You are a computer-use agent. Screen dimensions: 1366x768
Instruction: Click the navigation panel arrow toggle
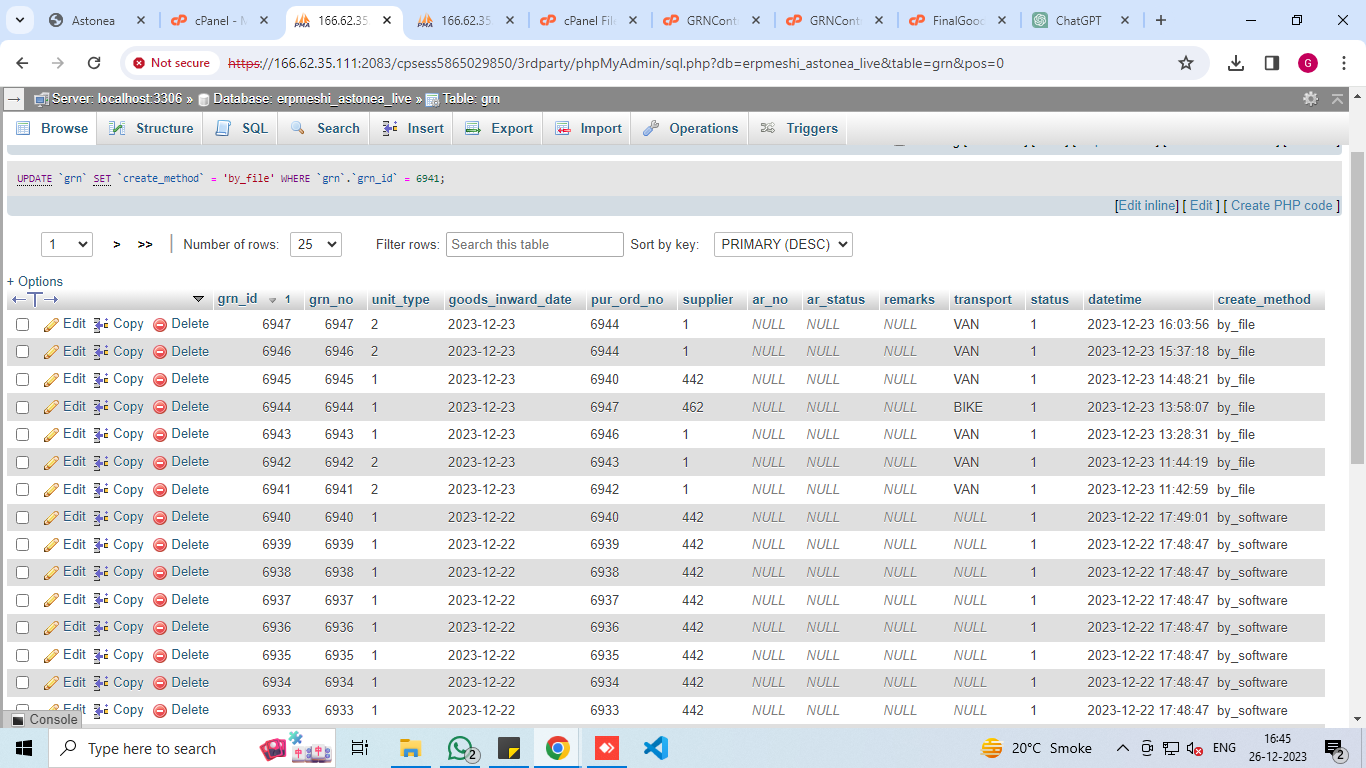coord(14,98)
